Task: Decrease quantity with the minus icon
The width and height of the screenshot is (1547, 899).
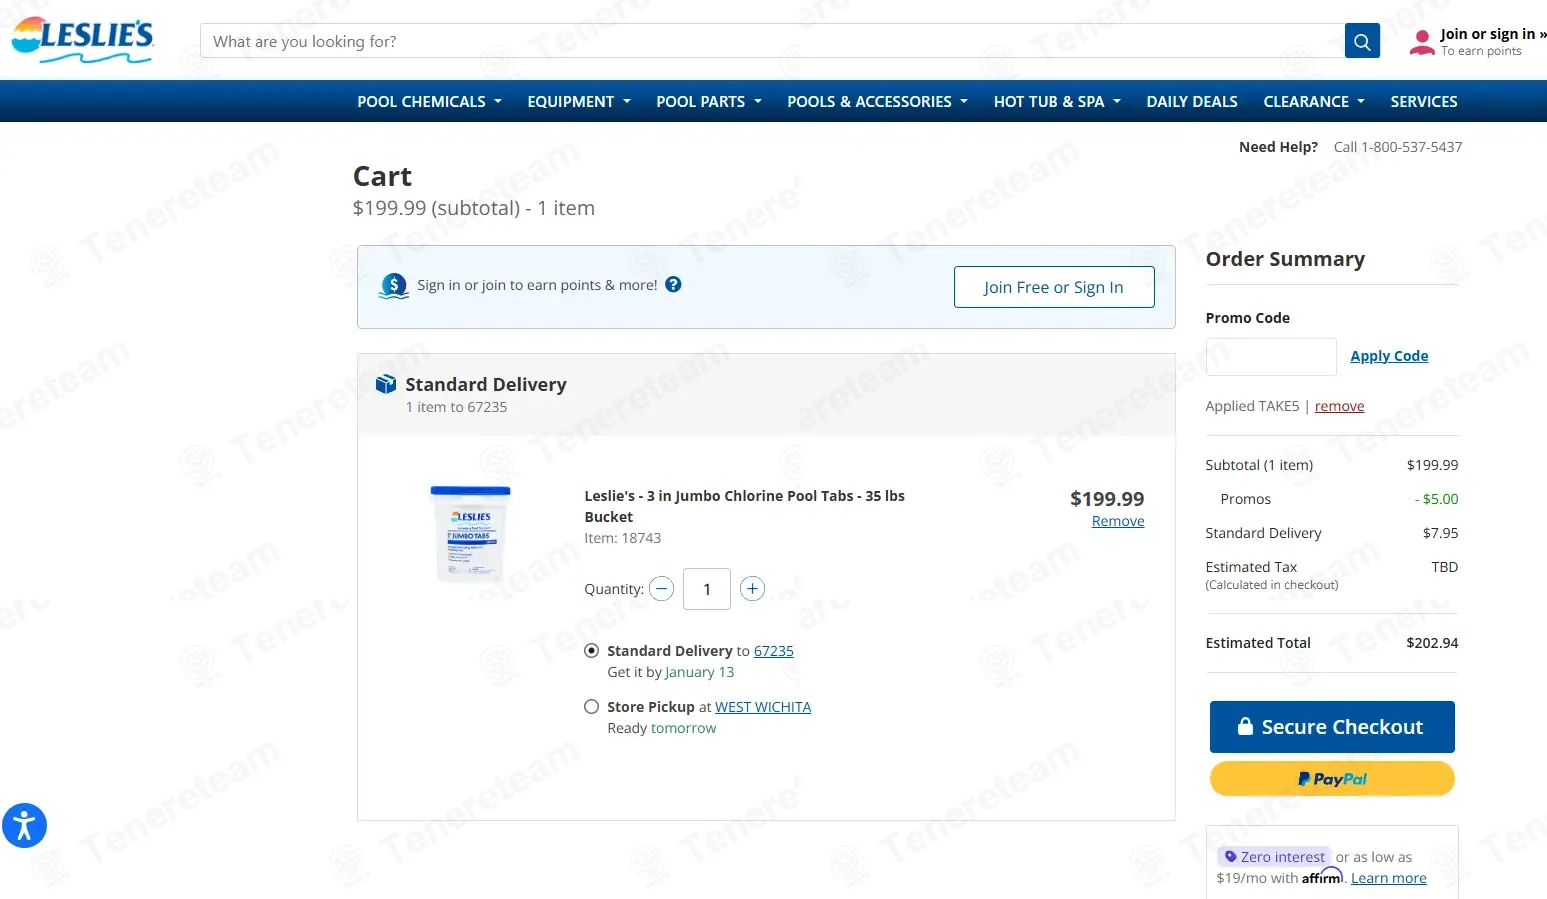Action: 661,589
